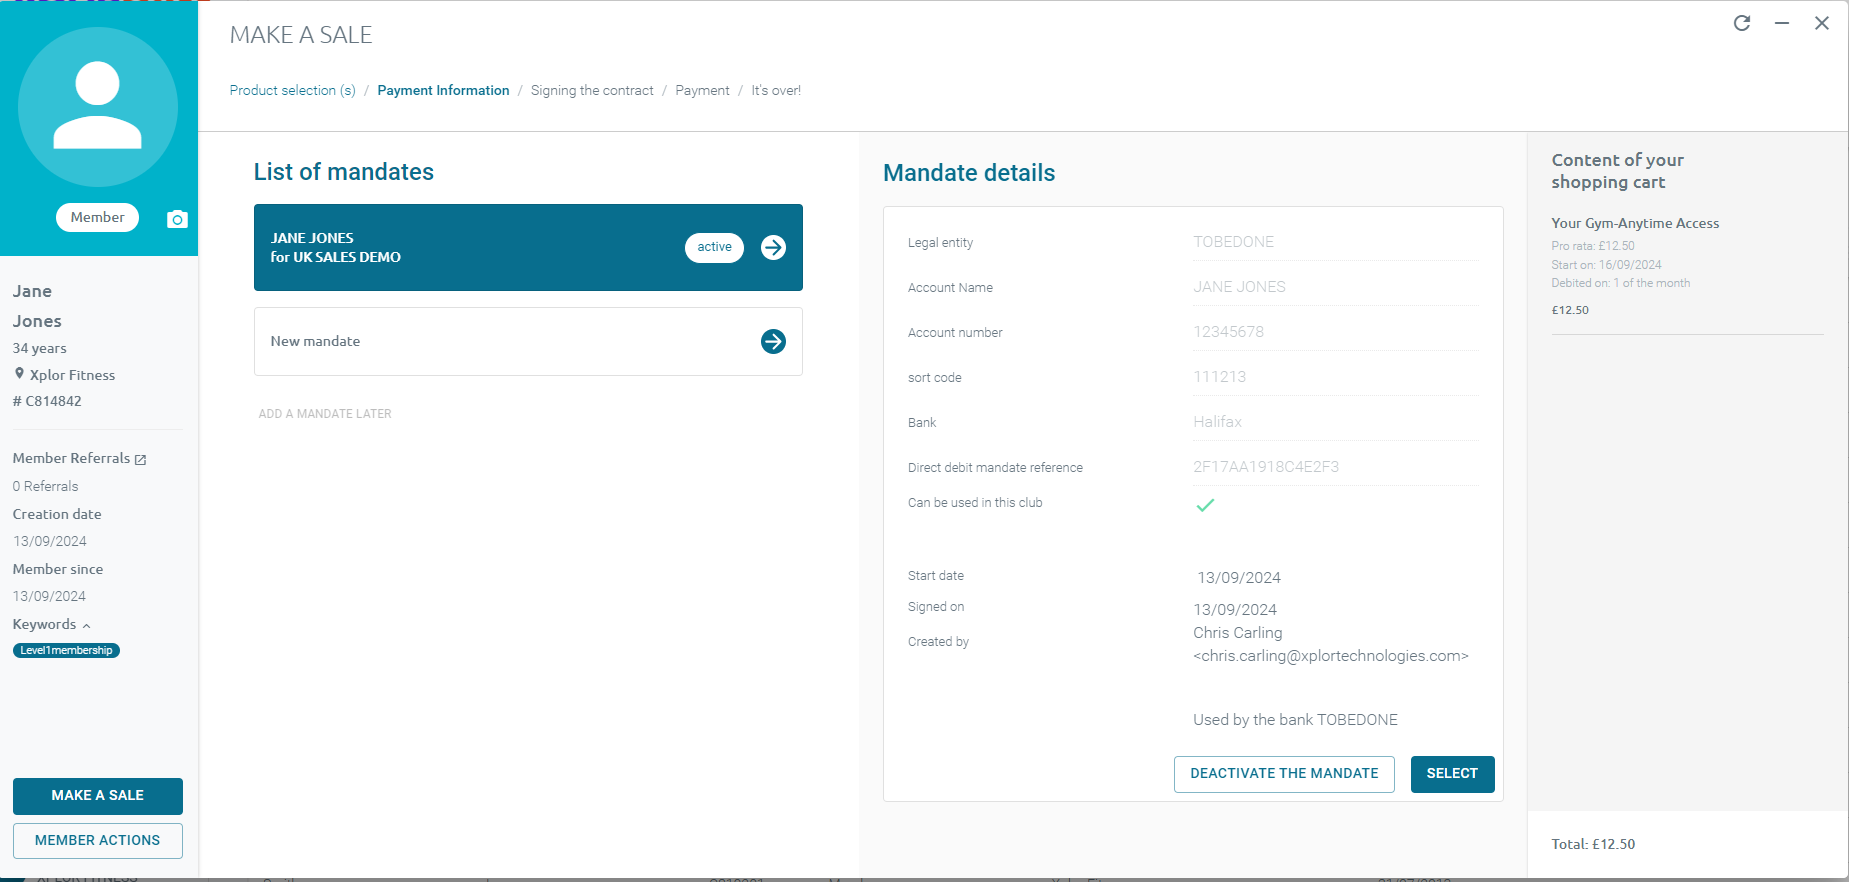Click Your Gym-Anytime Access cart item

1635,223
